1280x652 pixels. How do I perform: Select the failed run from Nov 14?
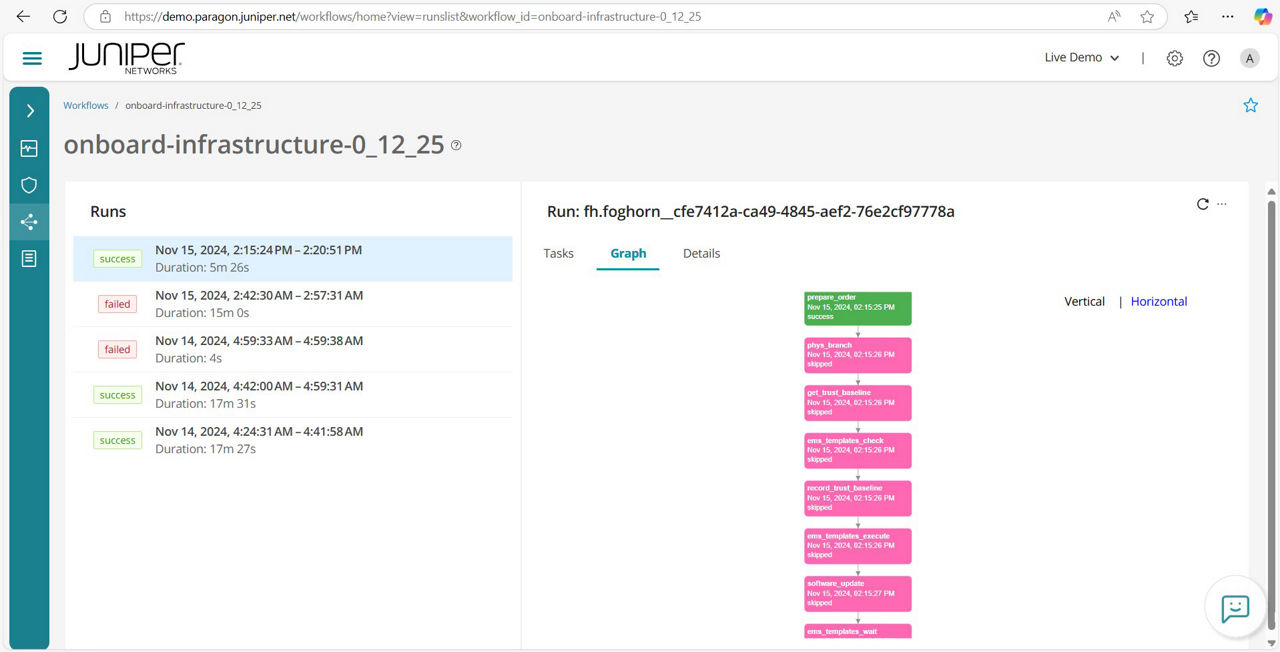point(257,348)
